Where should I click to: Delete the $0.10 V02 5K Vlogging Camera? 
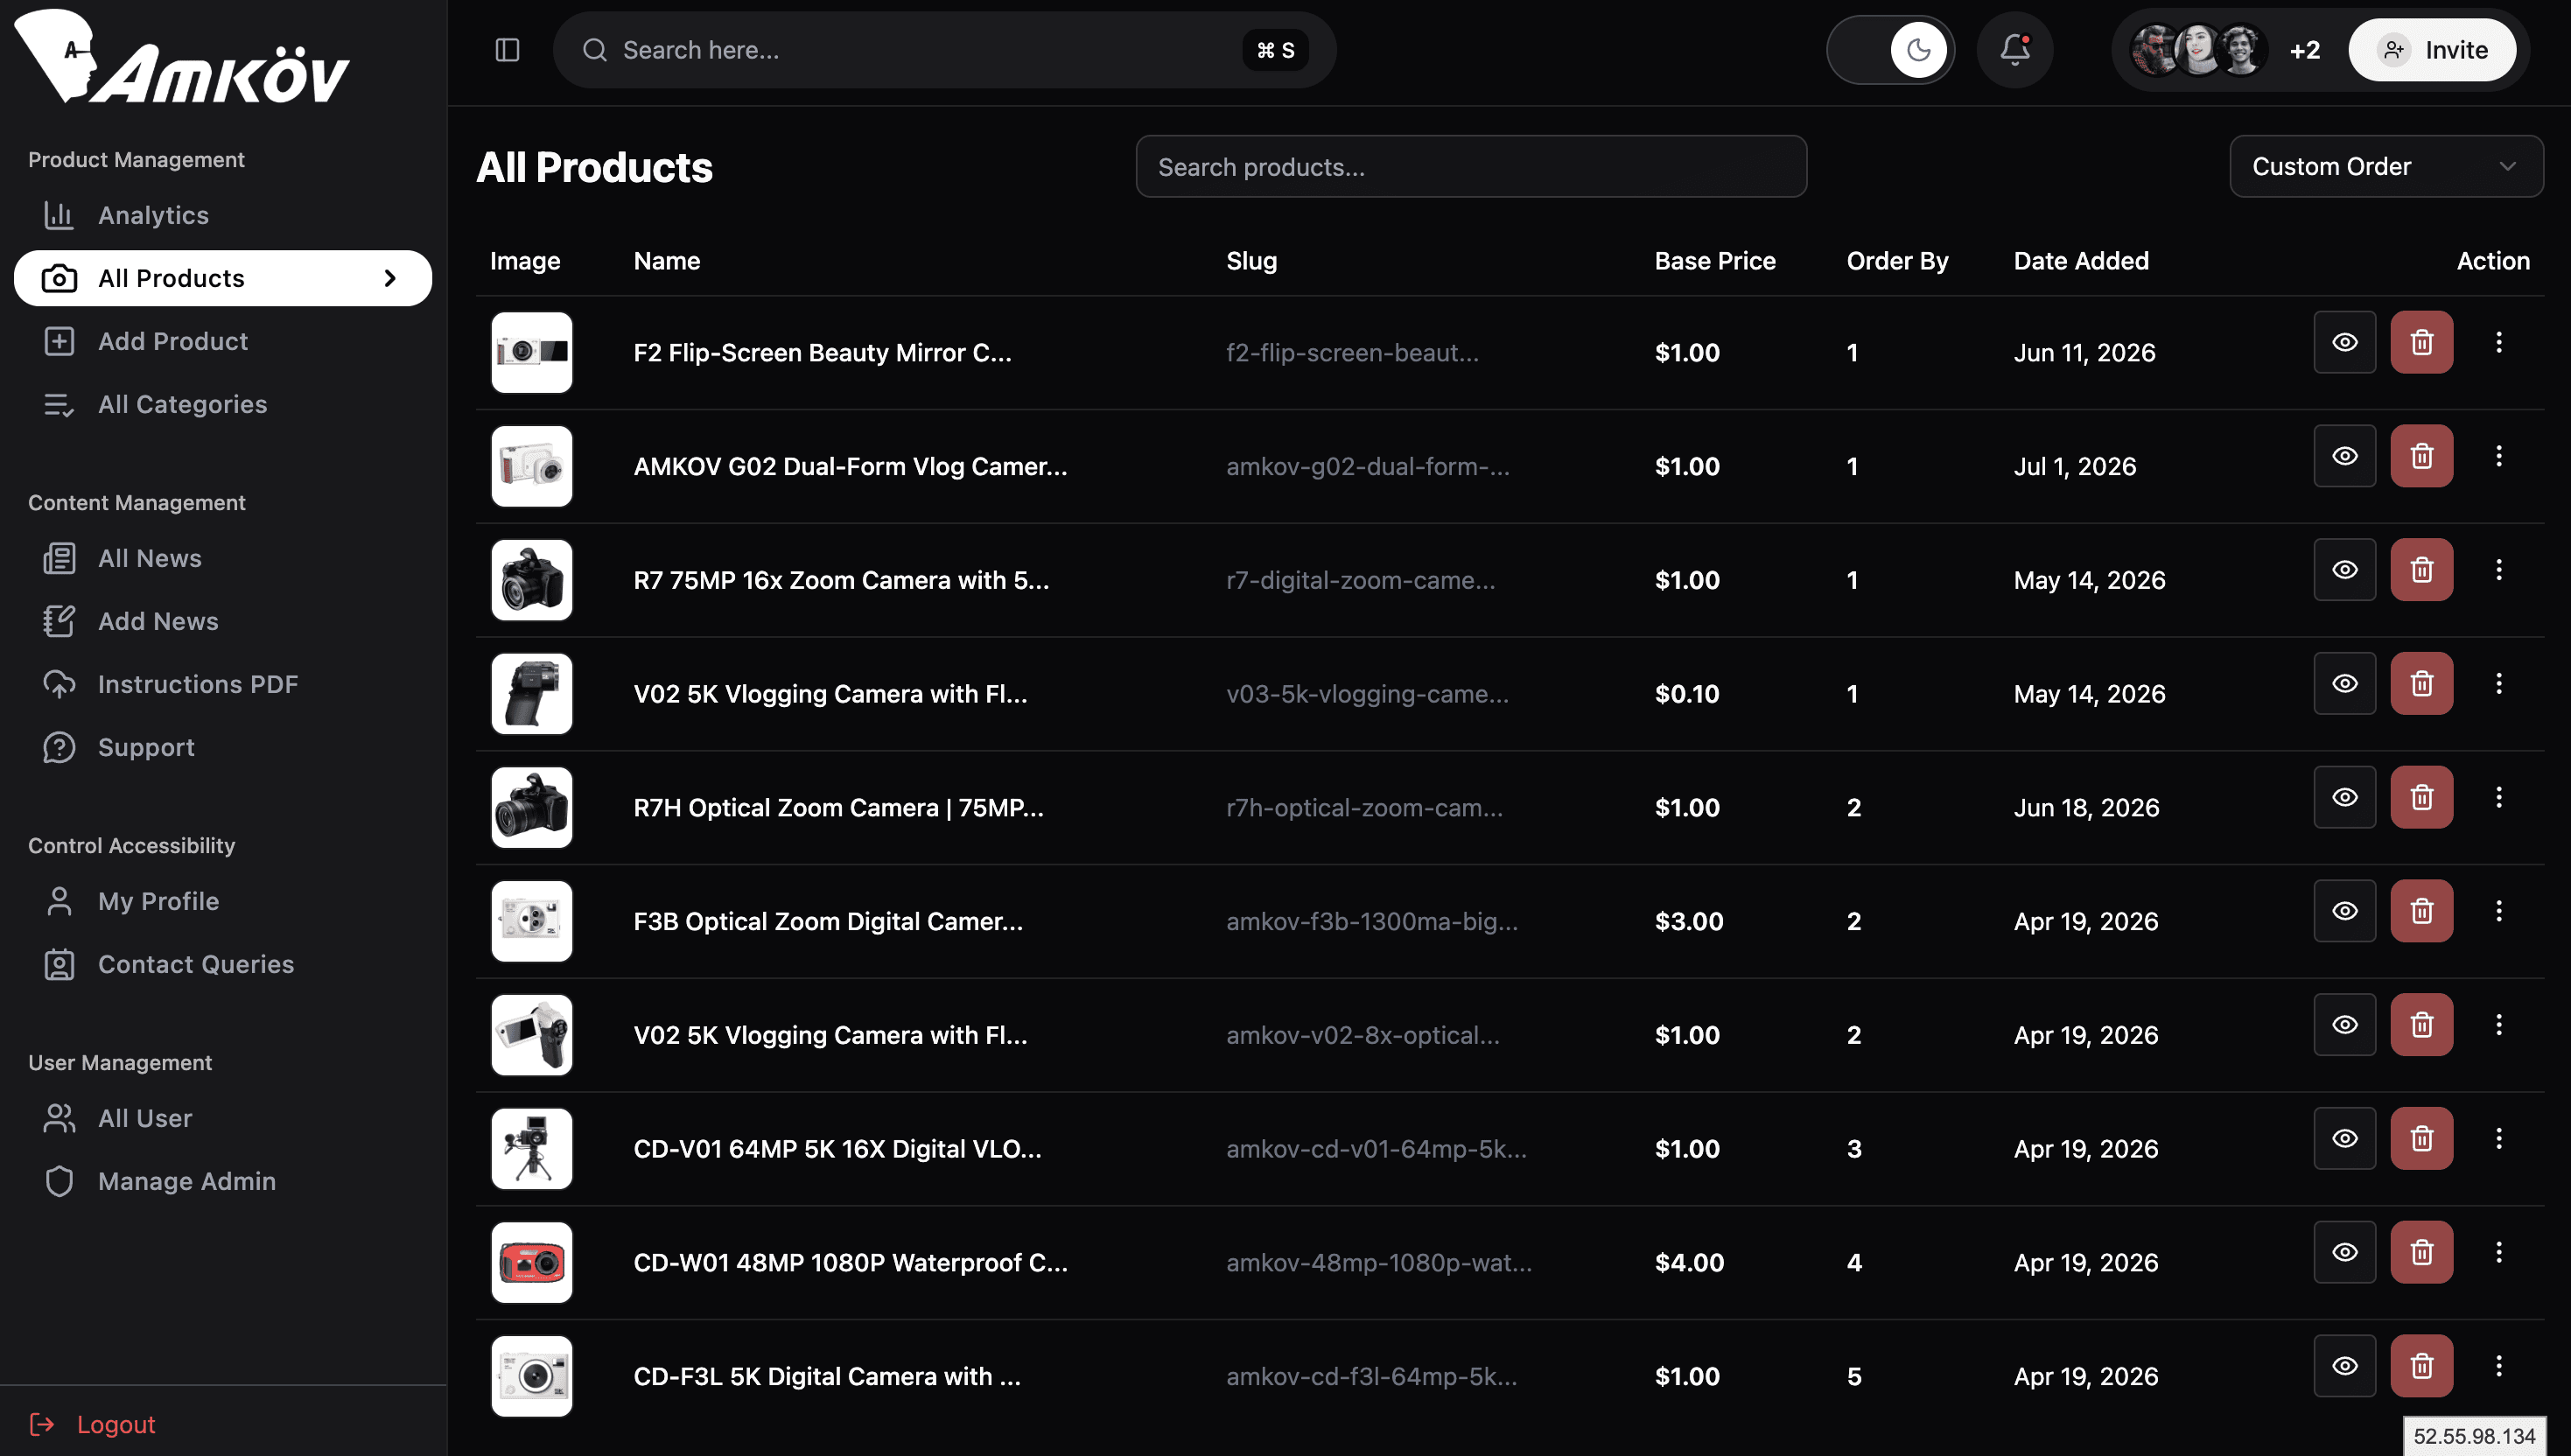pyautogui.click(x=2421, y=684)
